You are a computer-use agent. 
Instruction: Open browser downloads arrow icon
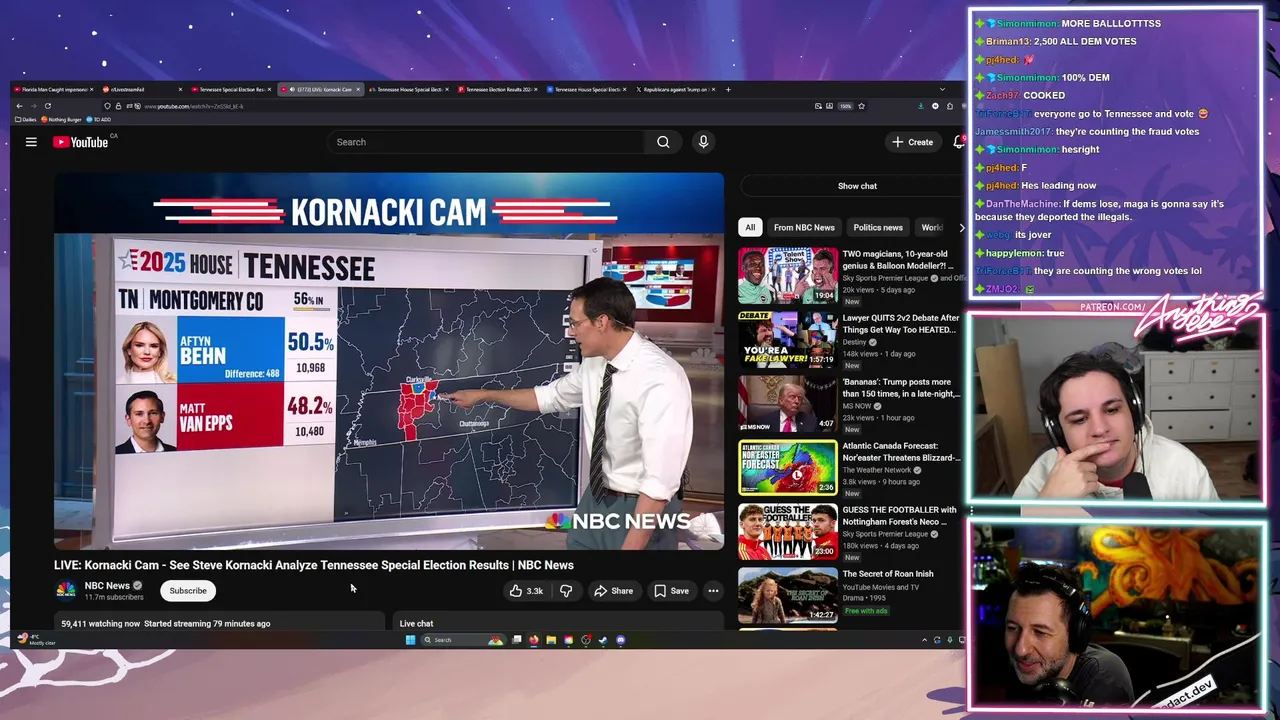921,106
